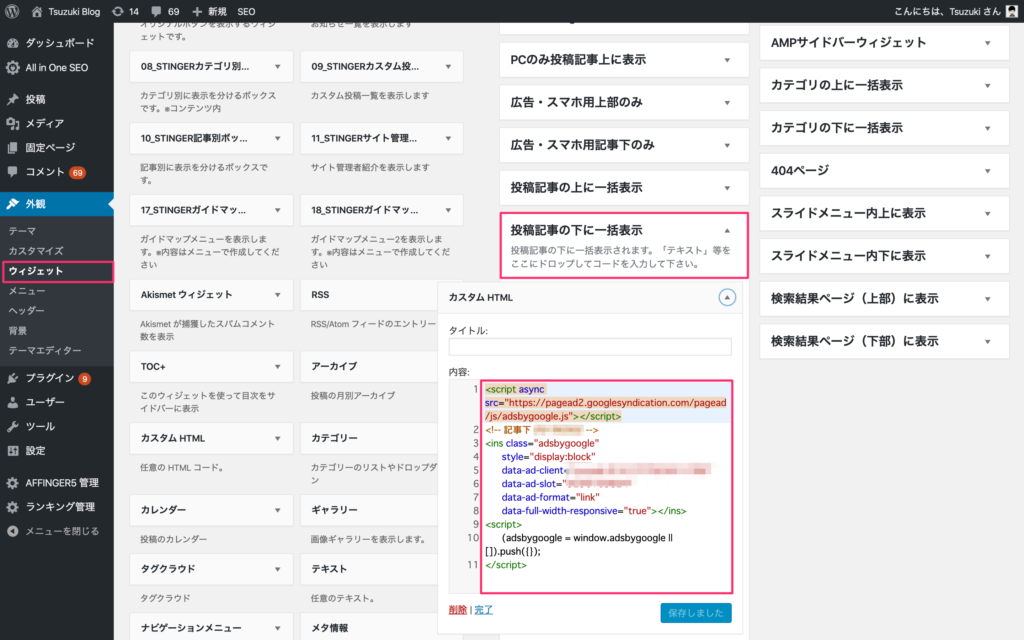Expand the スライドメニュー内上に表示 area

(987, 214)
